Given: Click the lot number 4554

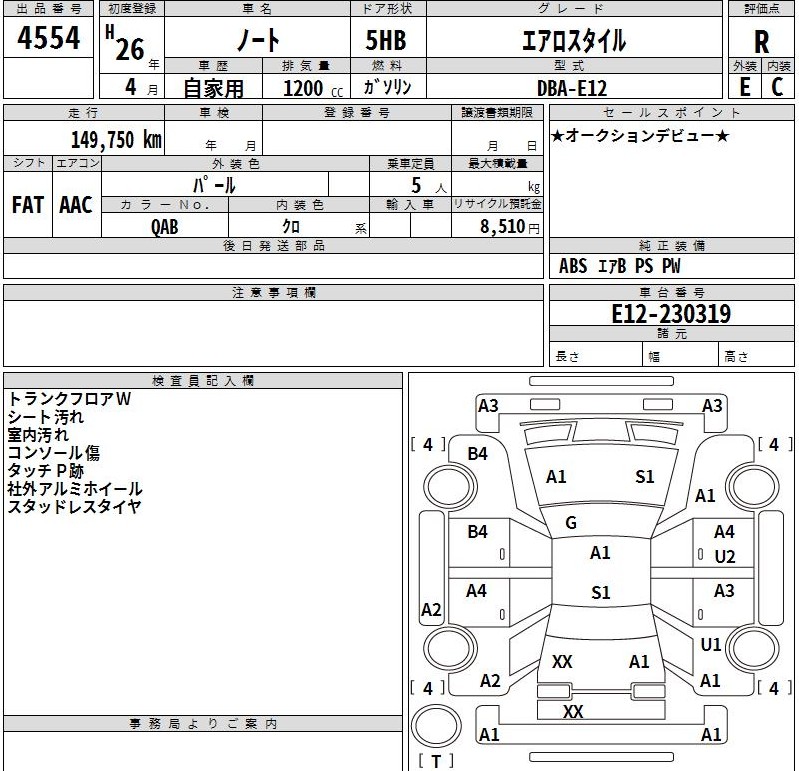Looking at the screenshot, I should tap(48, 38).
